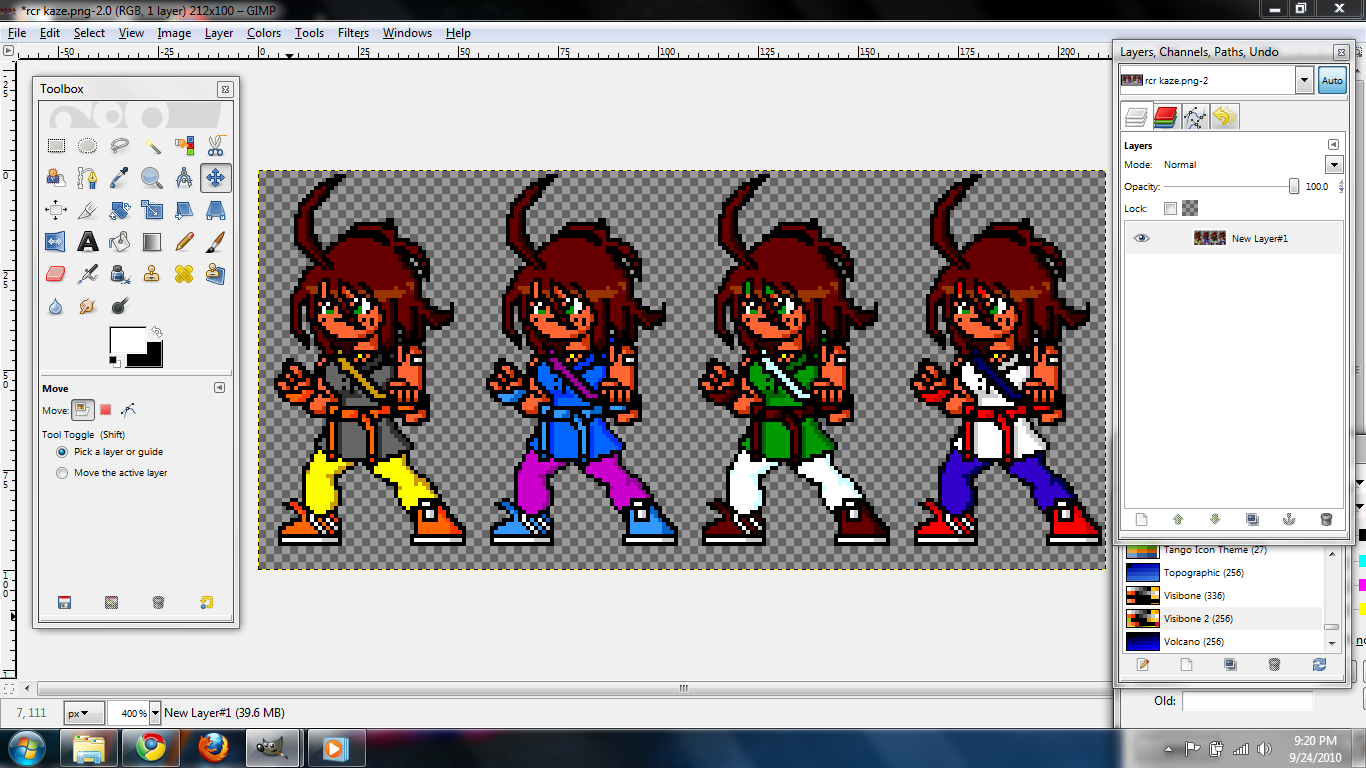Select the Fuzzy Select magic wand tool
This screenshot has height=768, width=1366.
coord(152,146)
